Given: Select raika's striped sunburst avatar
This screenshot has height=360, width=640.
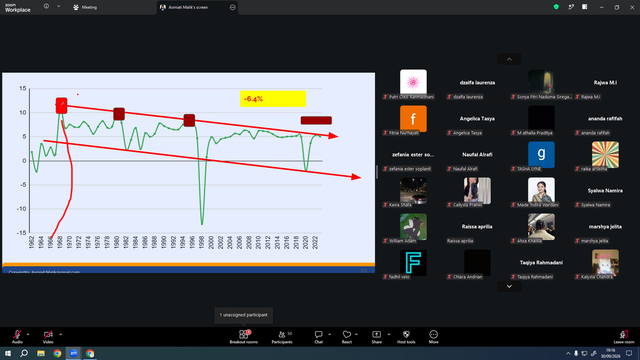Looking at the screenshot, I should click(605, 154).
